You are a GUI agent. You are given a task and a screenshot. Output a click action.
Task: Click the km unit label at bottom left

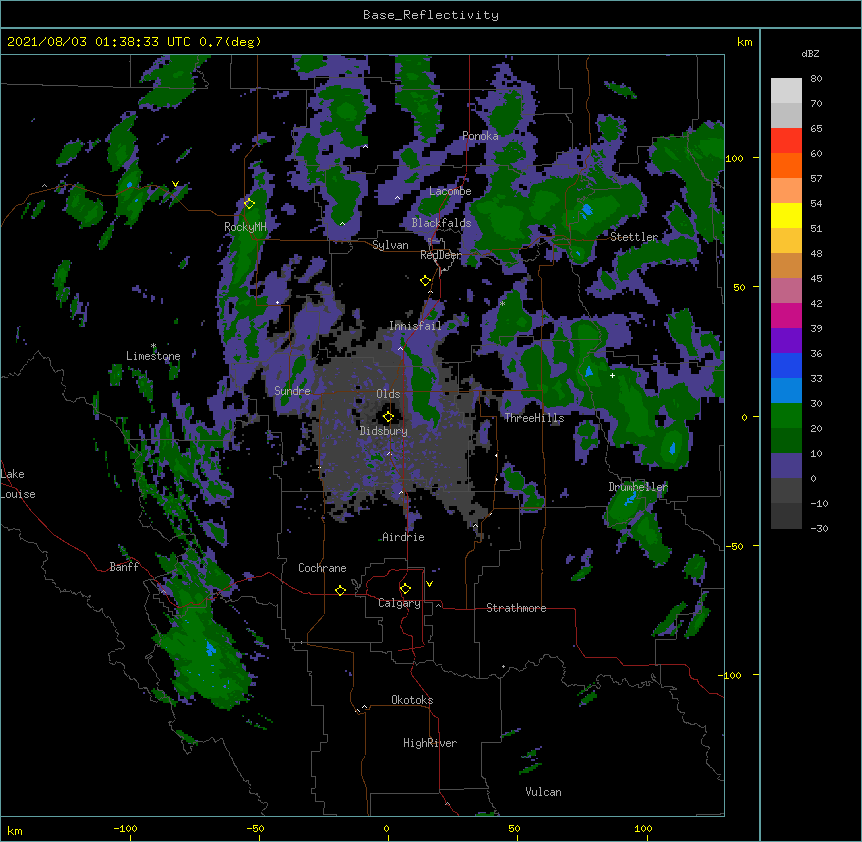15,831
